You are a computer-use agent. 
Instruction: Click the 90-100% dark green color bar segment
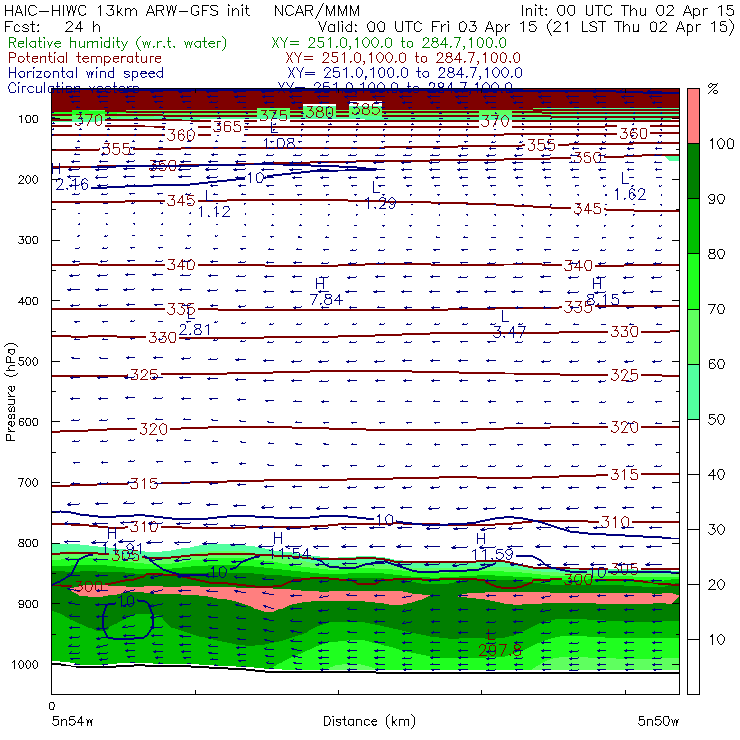(693, 171)
